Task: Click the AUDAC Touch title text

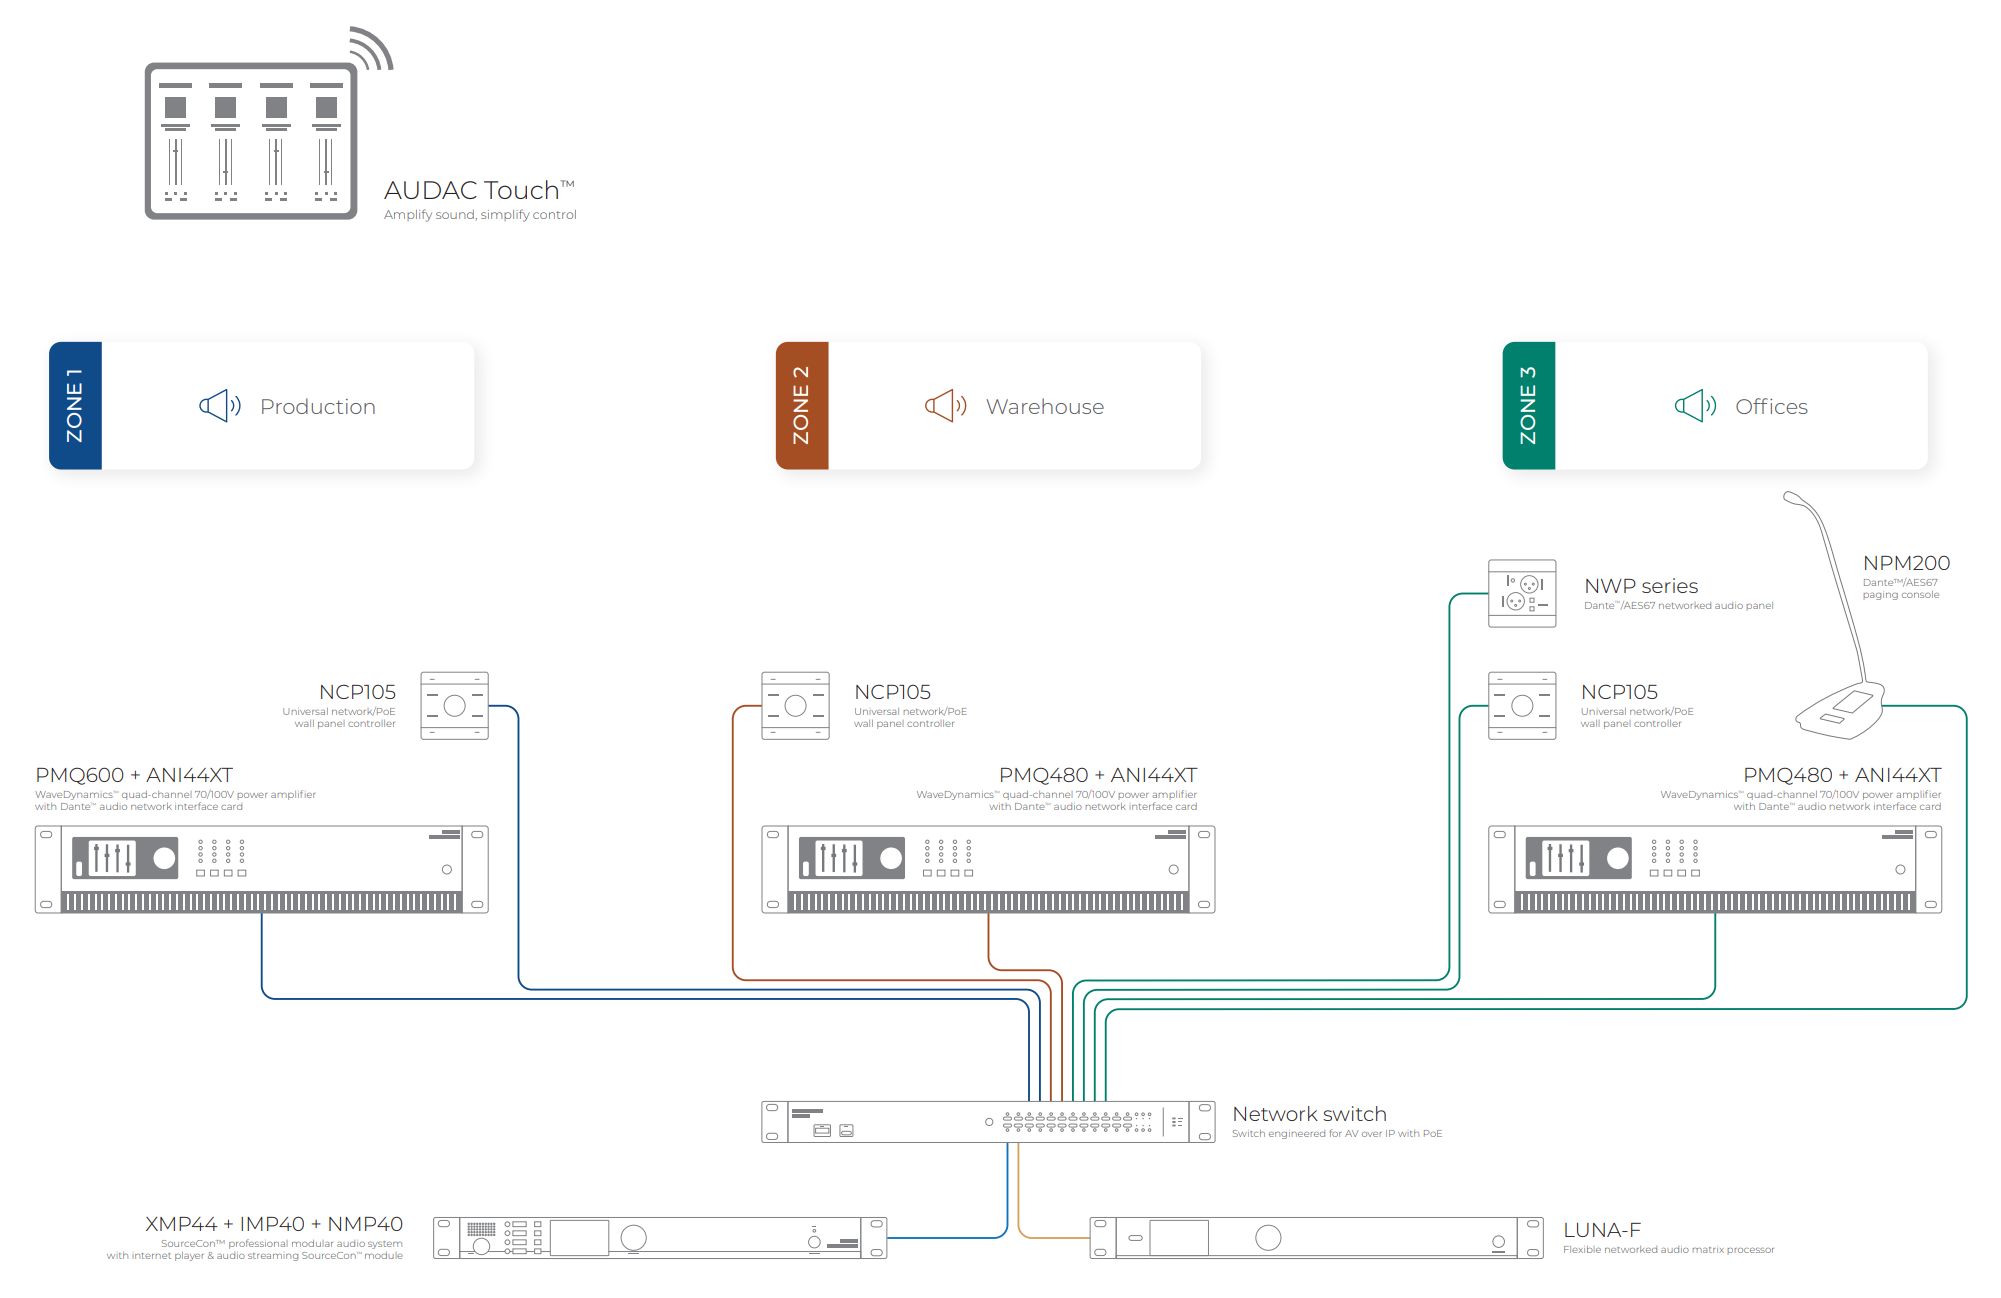Action: tap(479, 190)
